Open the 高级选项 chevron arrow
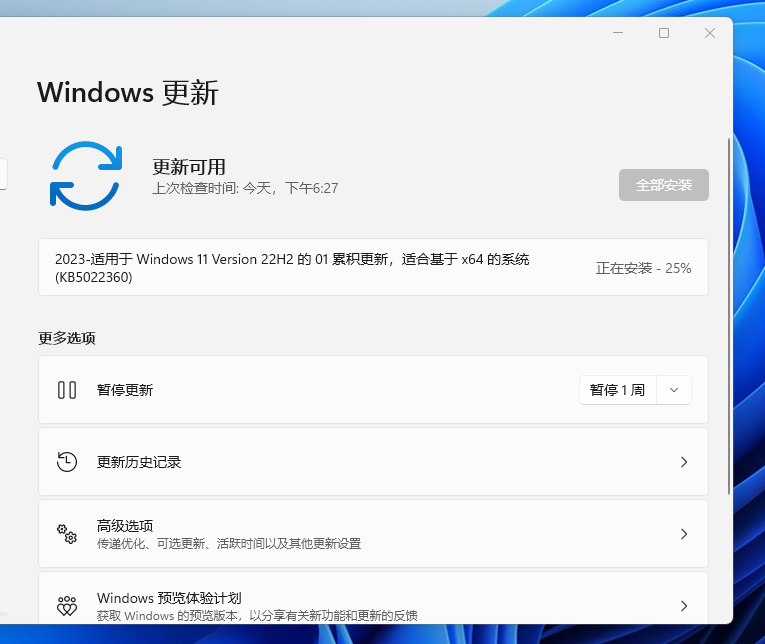The image size is (765, 644). (684, 534)
